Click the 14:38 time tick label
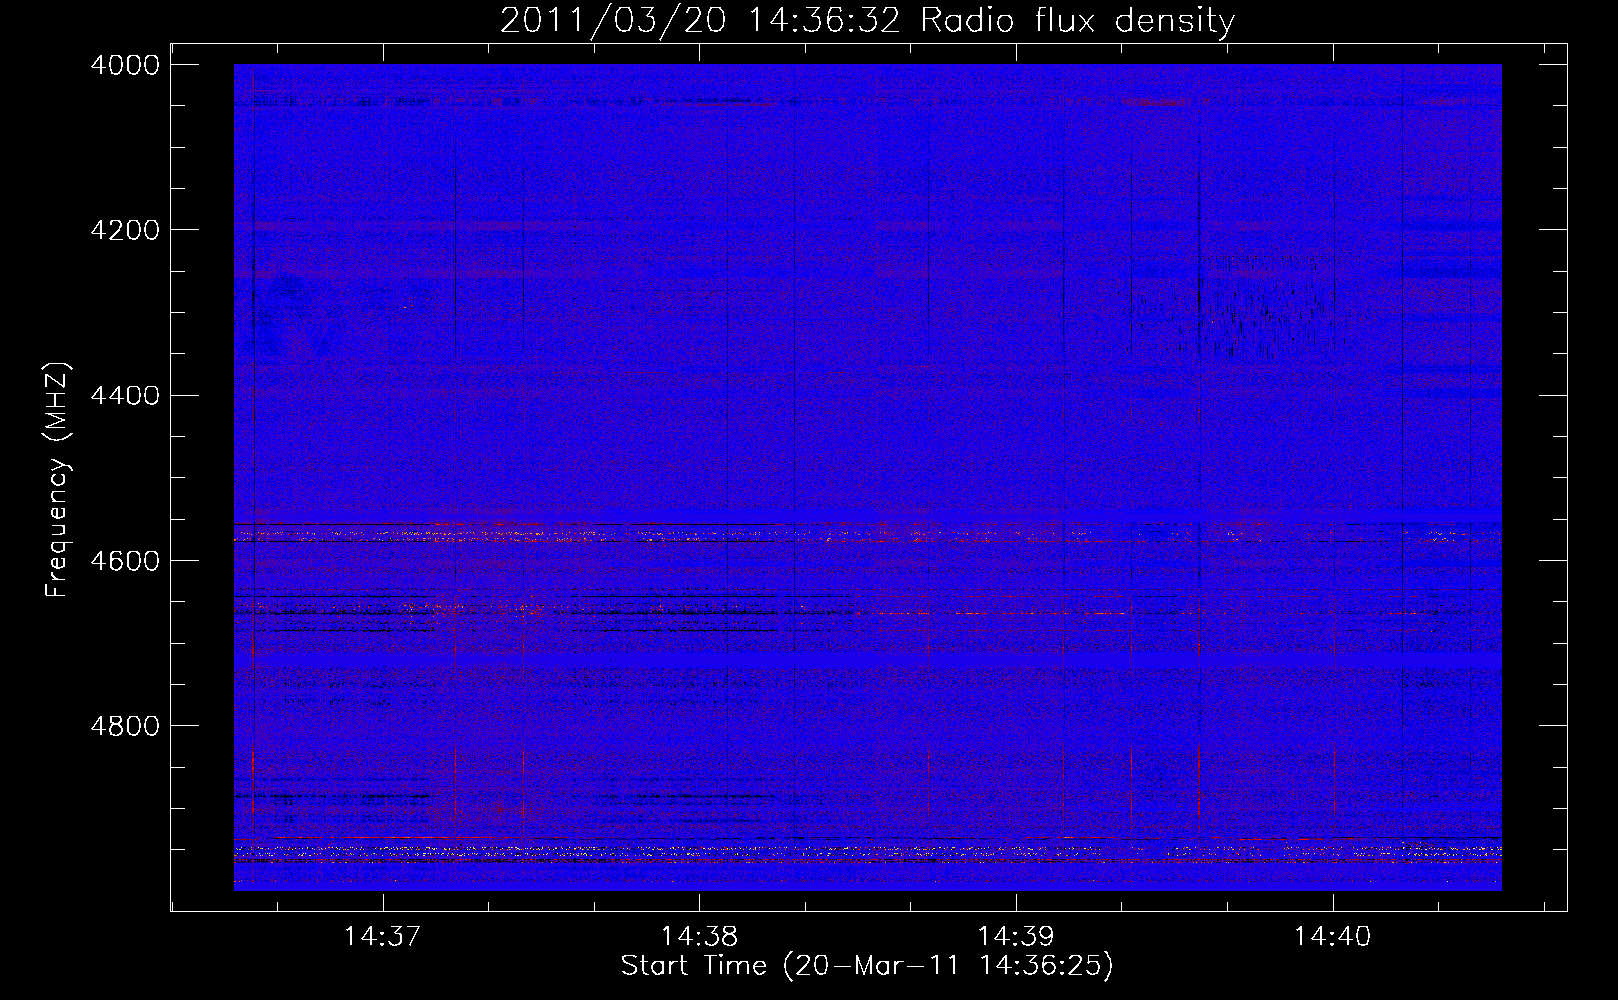Image resolution: width=1618 pixels, height=1000 pixels. point(699,936)
